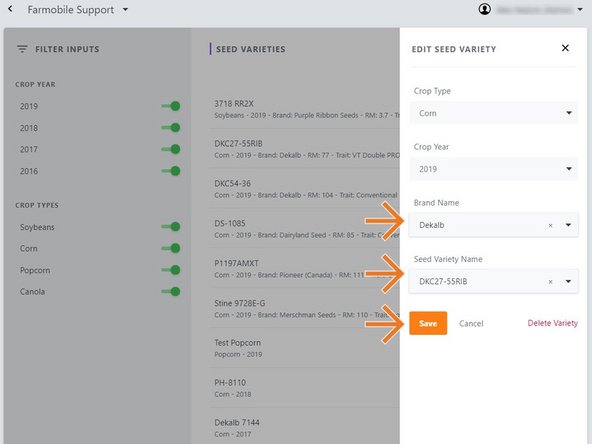Expand the account menu caret
592x444 pixels.
click(x=580, y=9)
